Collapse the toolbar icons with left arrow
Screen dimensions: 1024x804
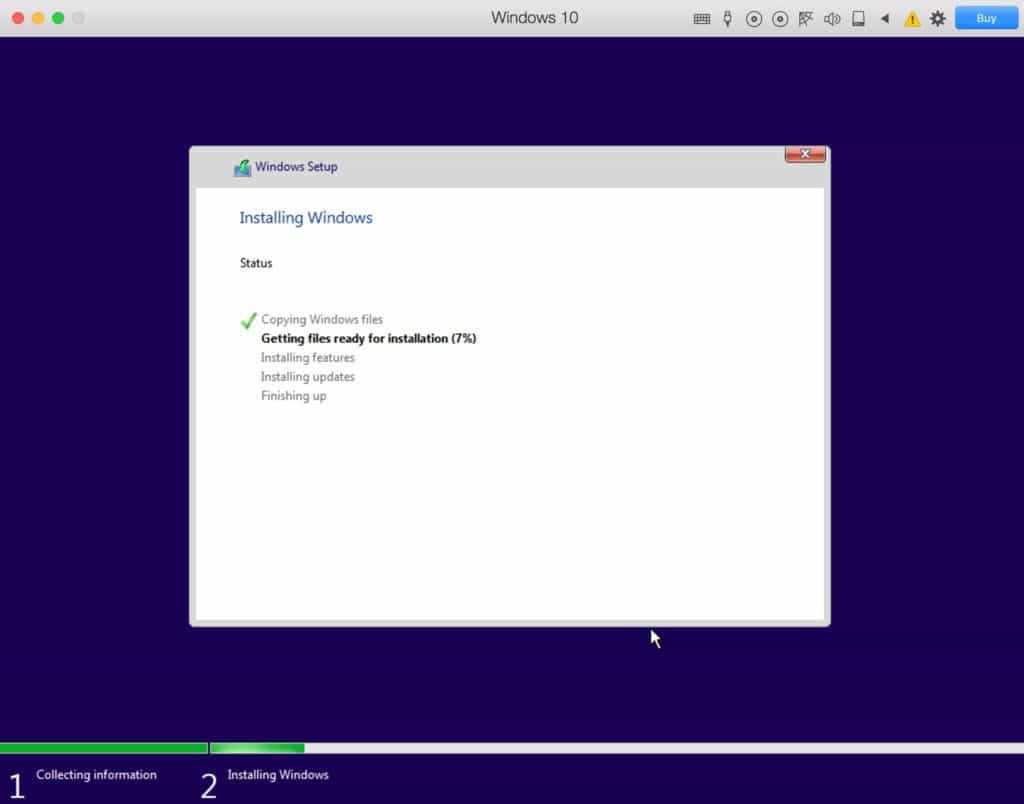pyautogui.click(x=885, y=18)
